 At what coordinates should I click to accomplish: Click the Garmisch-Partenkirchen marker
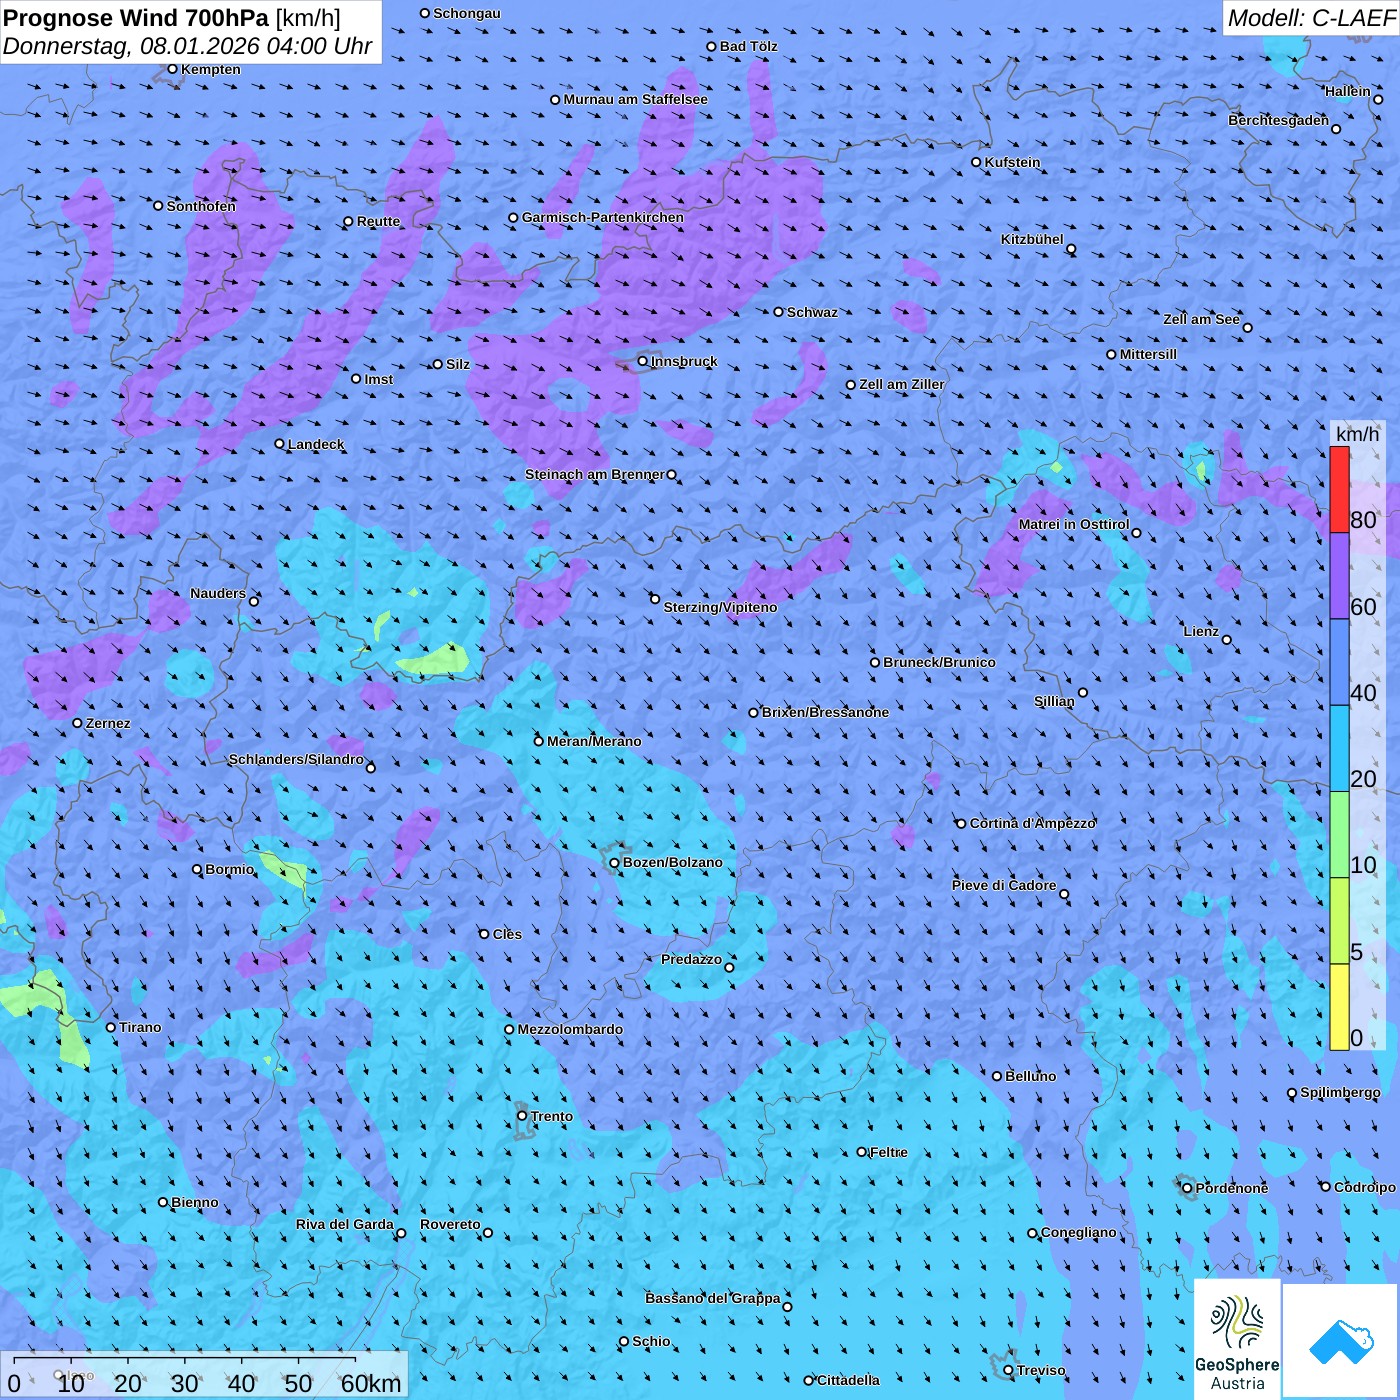coord(514,217)
